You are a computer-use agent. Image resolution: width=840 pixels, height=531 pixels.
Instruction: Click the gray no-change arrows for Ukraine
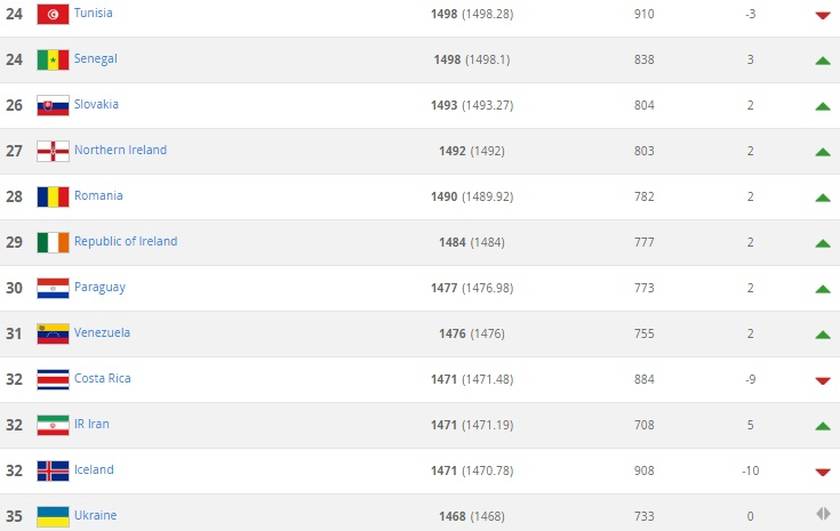tap(823, 514)
